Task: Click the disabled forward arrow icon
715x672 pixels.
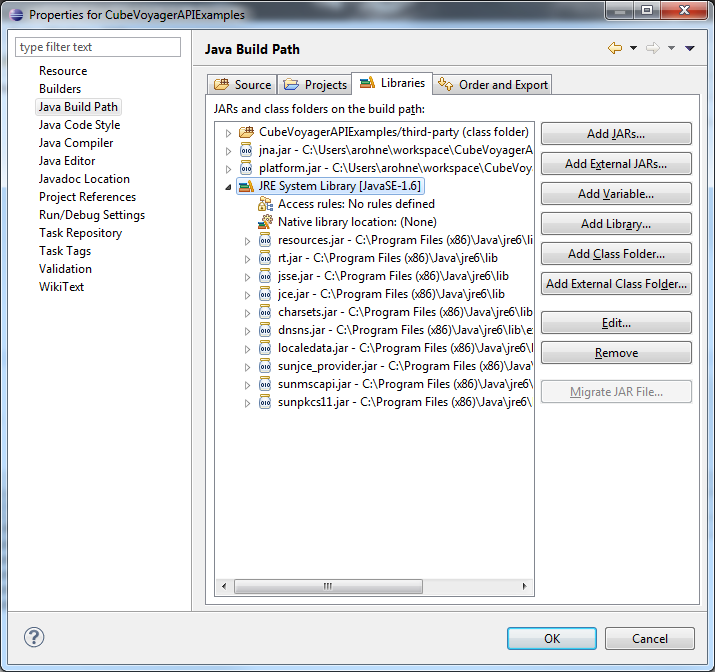Action: [653, 48]
